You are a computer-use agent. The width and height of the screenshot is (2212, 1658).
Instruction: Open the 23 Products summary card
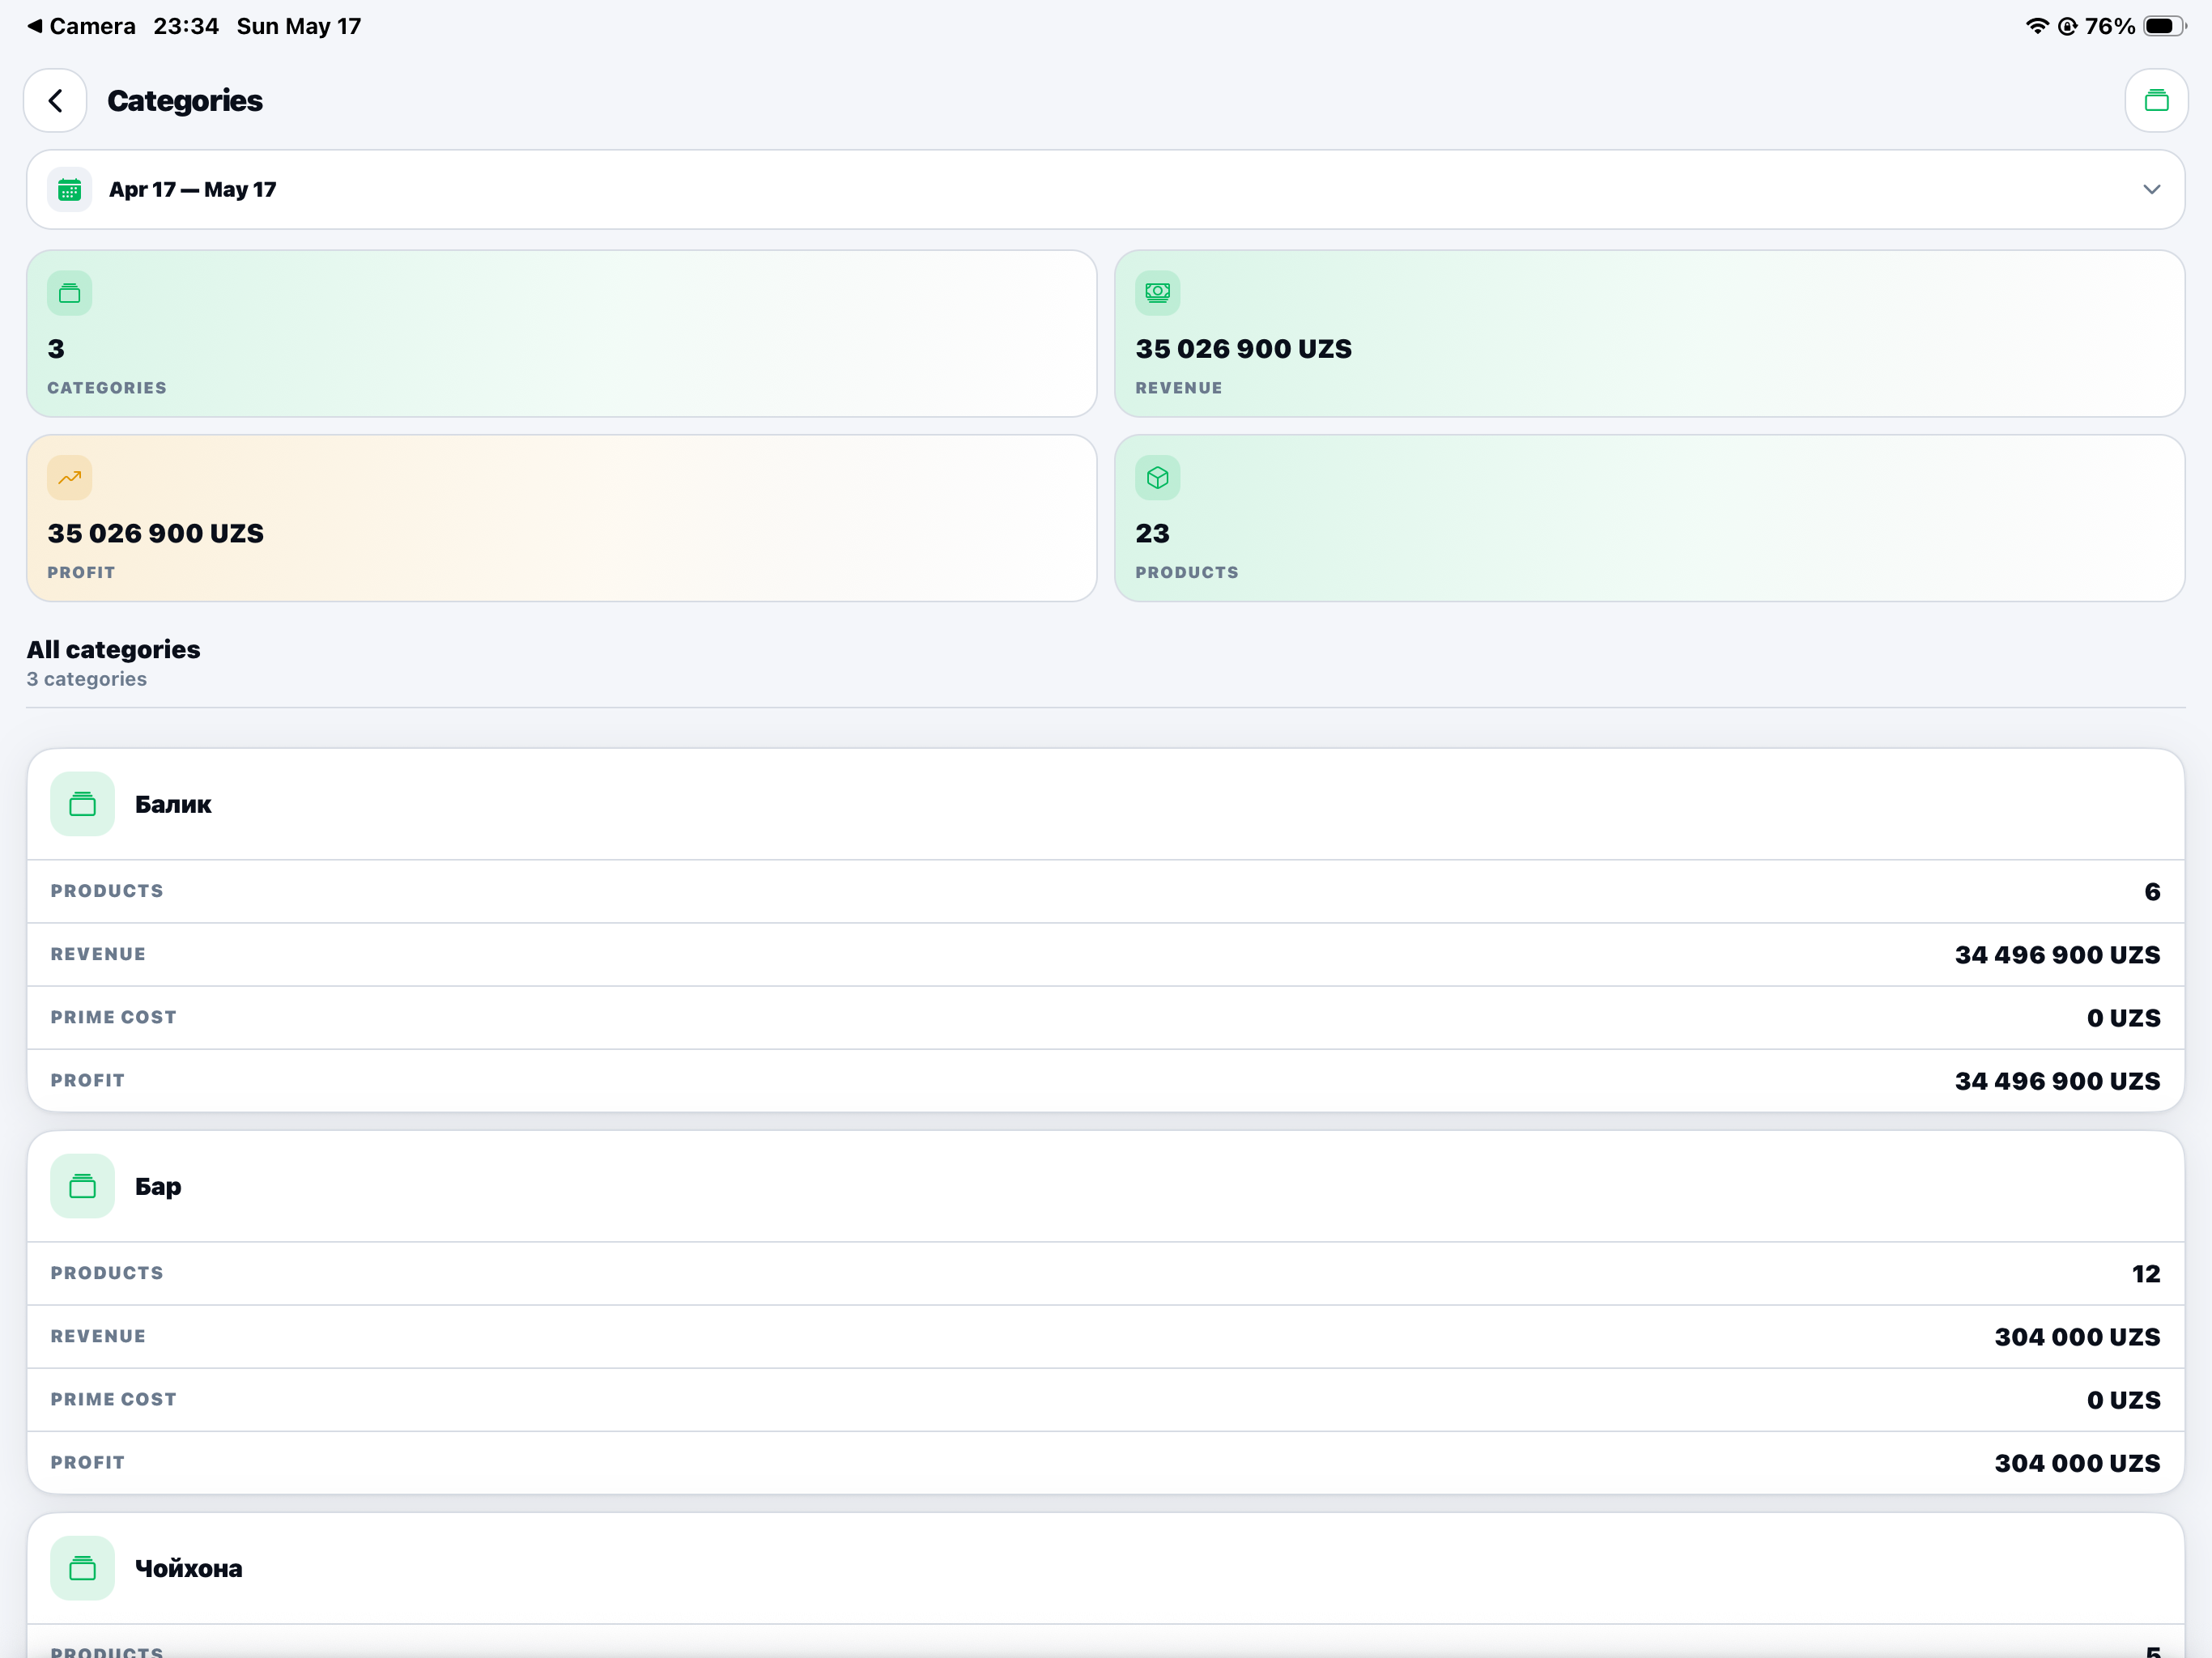pyautogui.click(x=1649, y=518)
